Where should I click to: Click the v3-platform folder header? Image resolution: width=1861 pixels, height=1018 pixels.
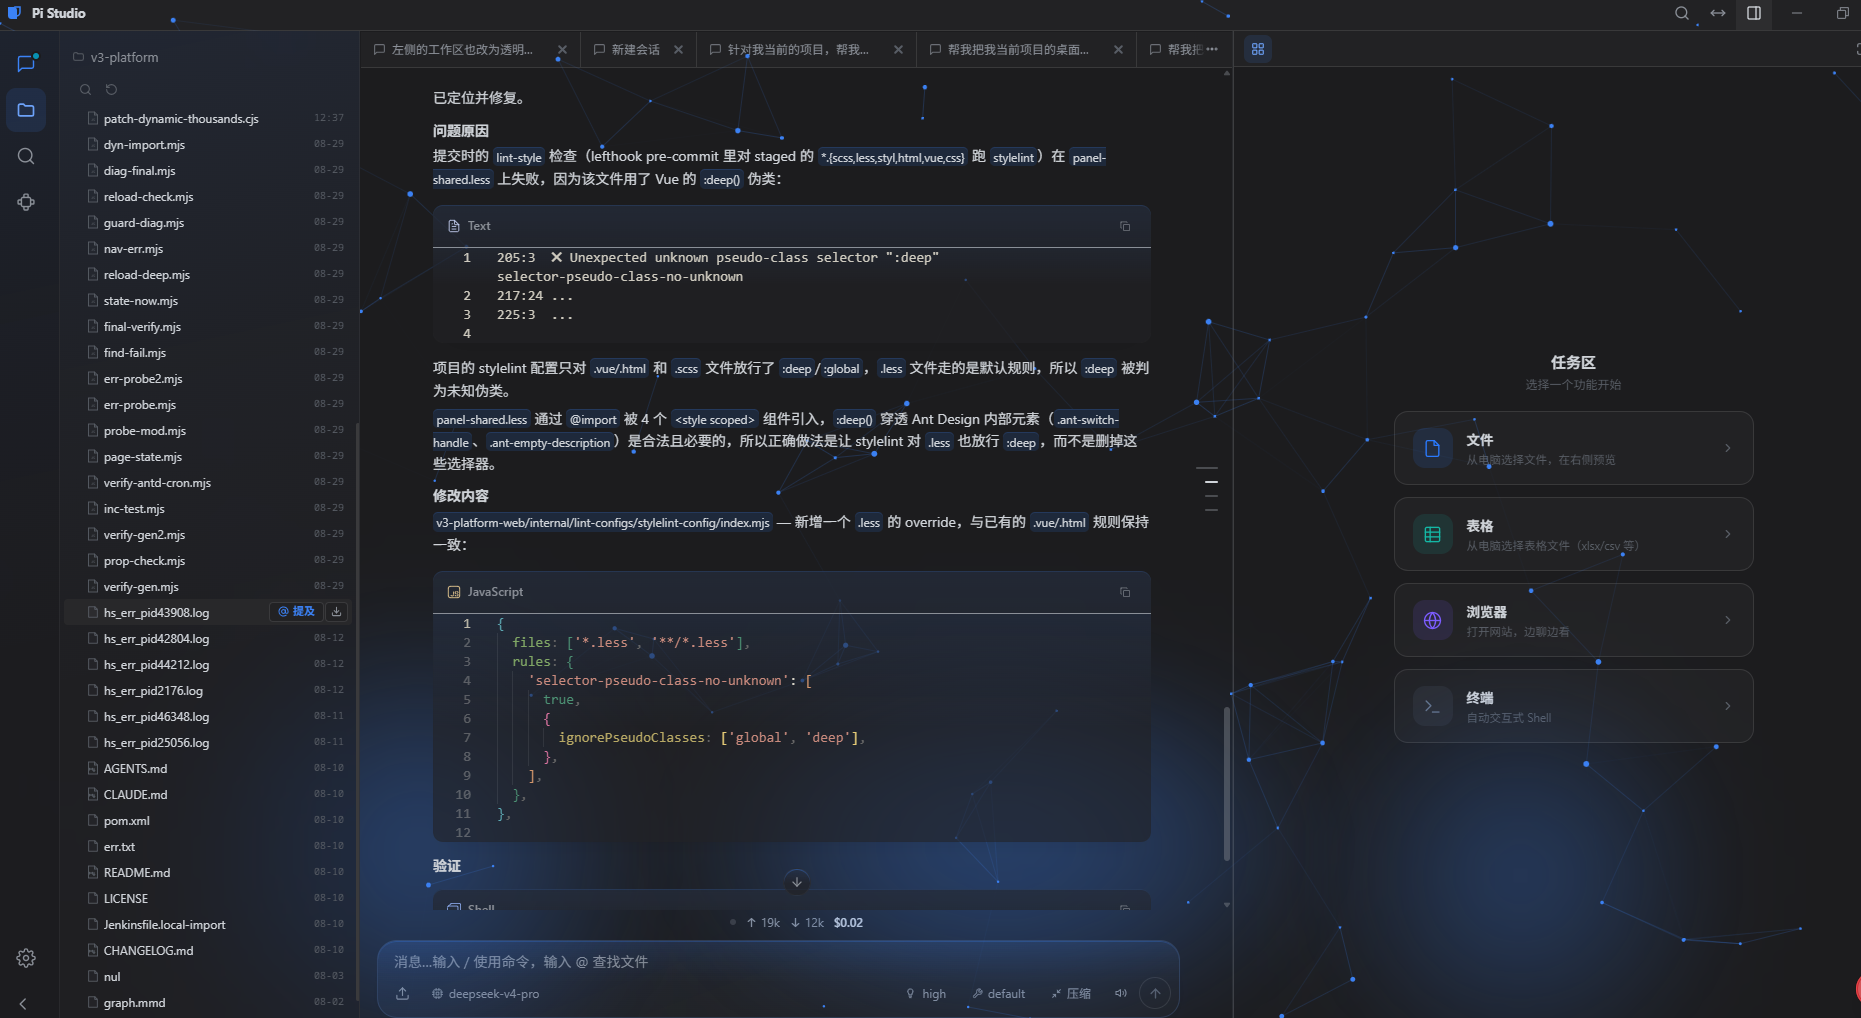pos(115,57)
